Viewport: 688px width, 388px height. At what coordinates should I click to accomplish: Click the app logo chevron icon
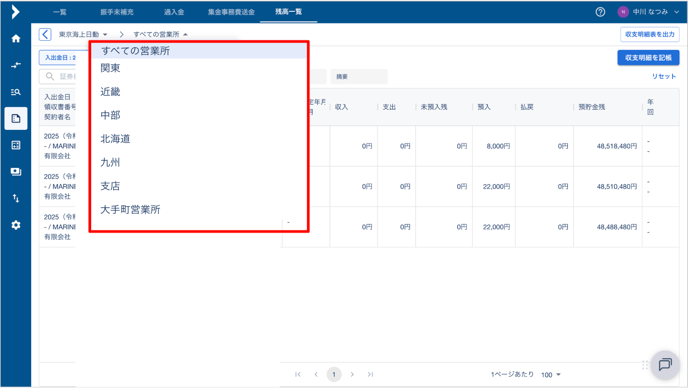point(15,12)
